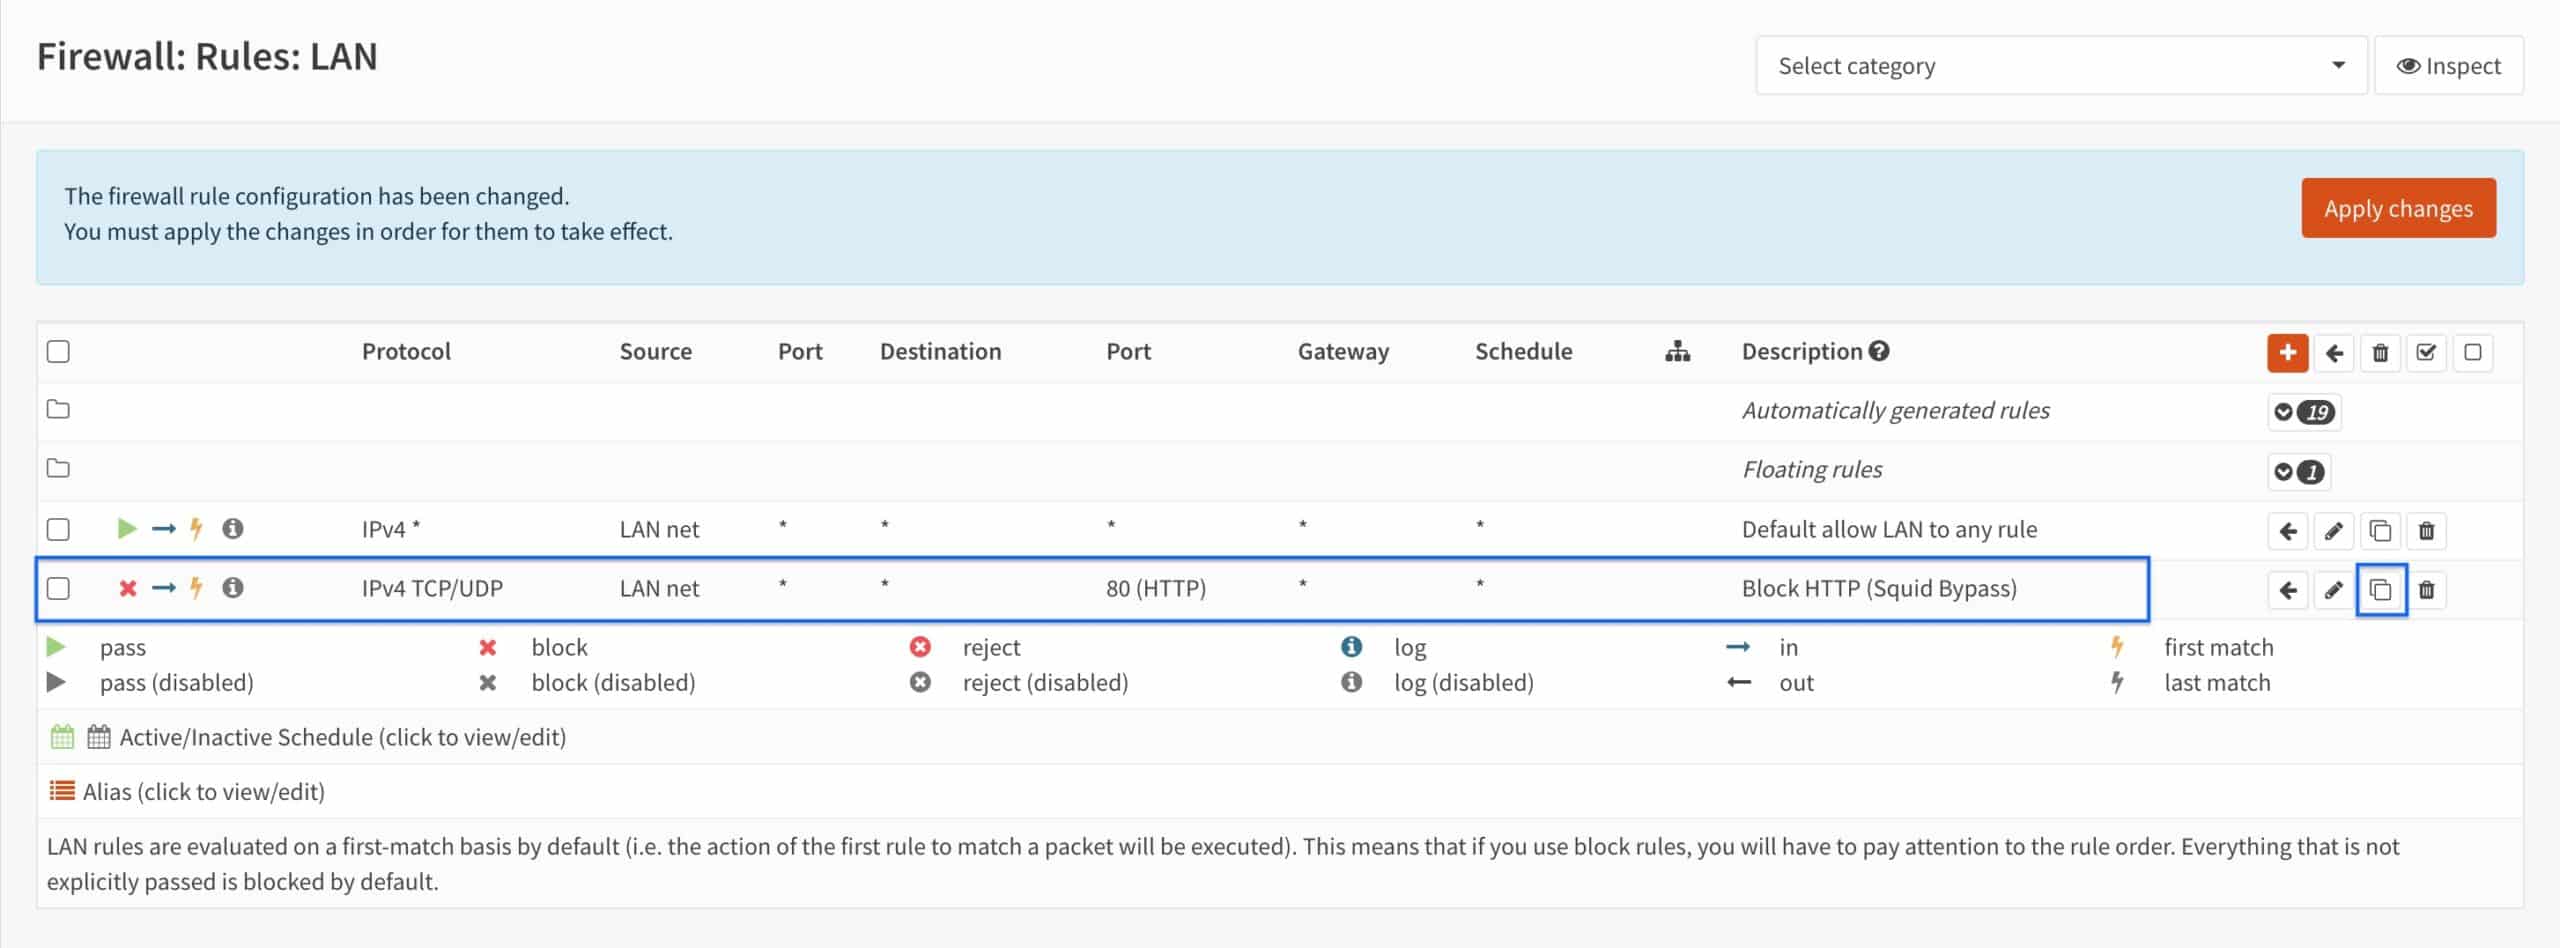Copy the Block HTTP (Squid Bypass) rule
The width and height of the screenshot is (2560, 948).
coord(2379,589)
